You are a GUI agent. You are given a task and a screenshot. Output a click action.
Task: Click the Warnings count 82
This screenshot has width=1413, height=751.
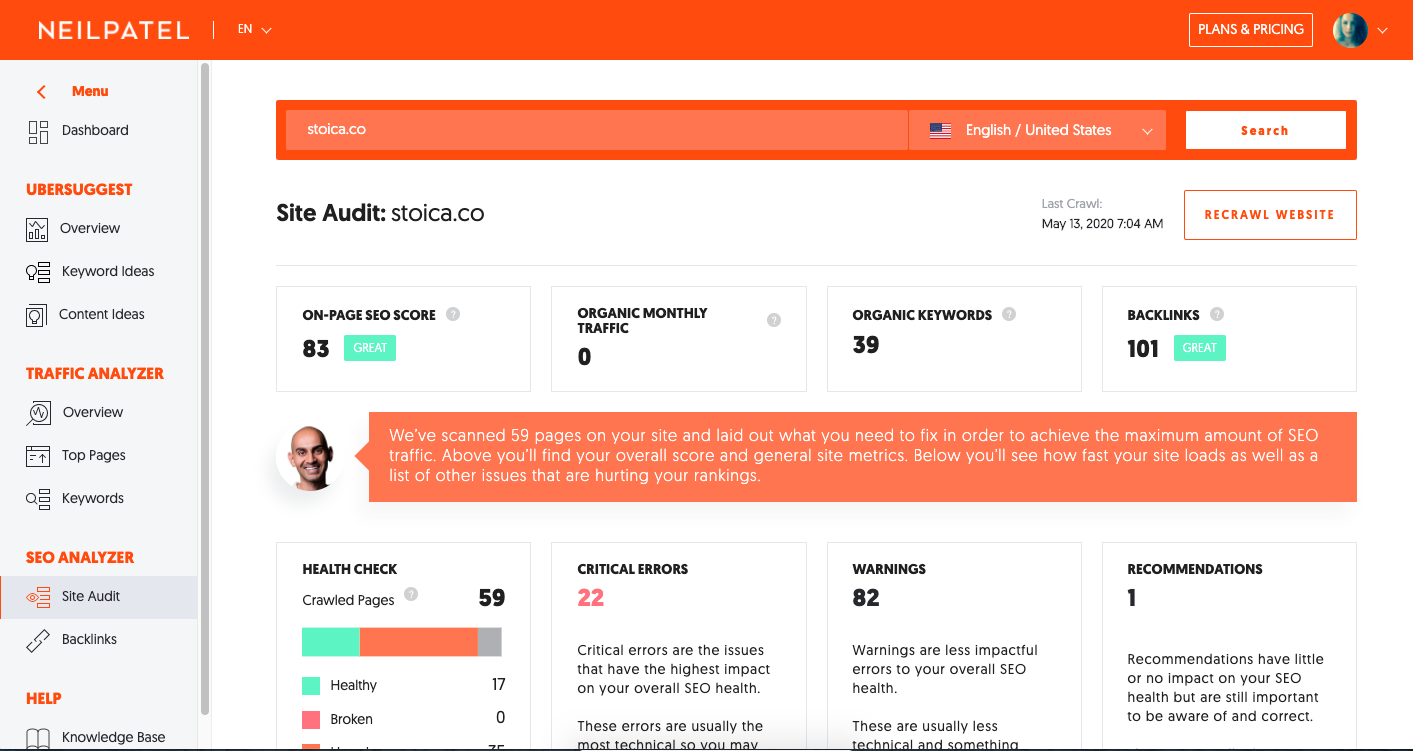(866, 598)
